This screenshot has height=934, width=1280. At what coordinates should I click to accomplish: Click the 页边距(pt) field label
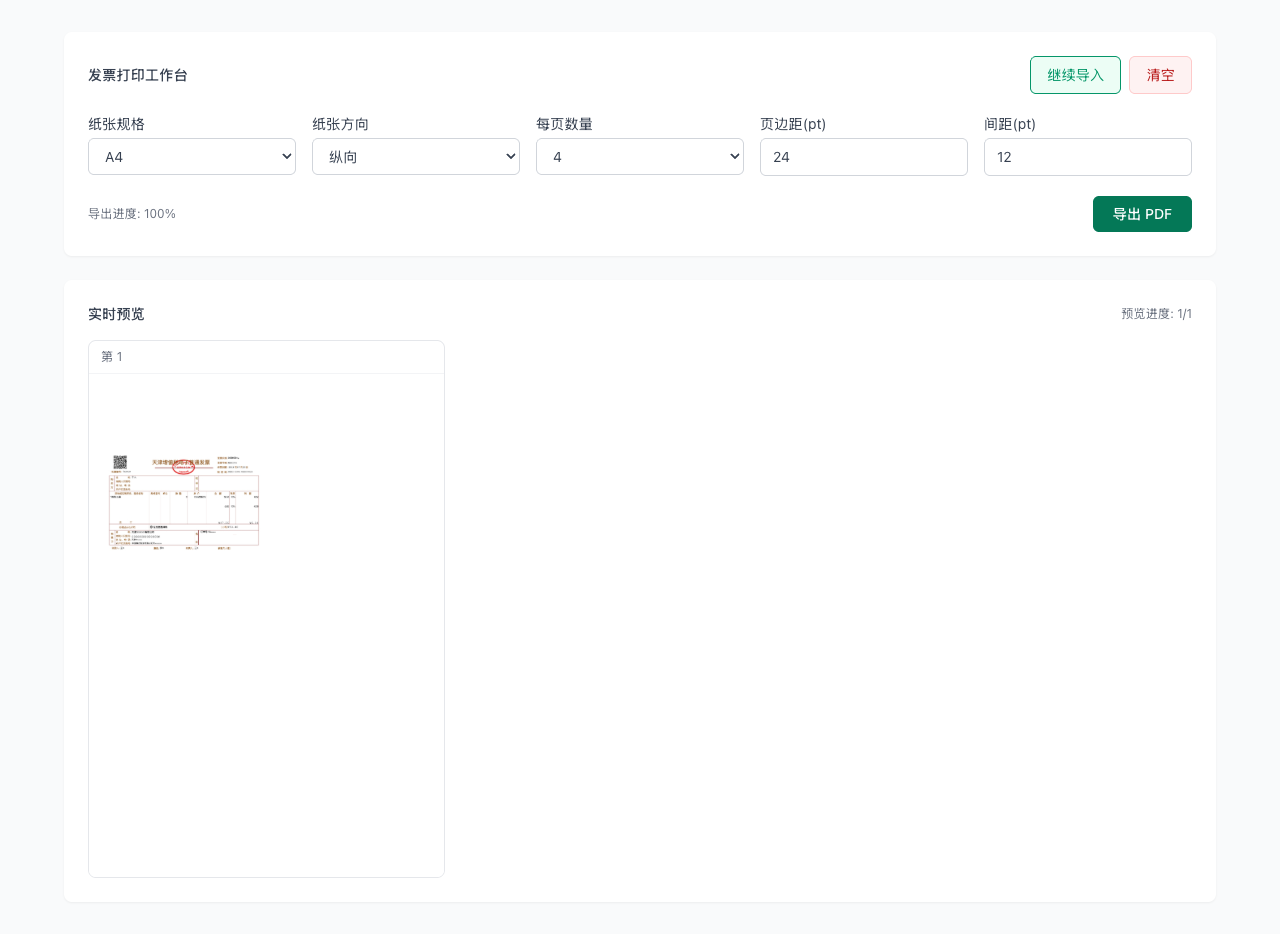(x=793, y=124)
